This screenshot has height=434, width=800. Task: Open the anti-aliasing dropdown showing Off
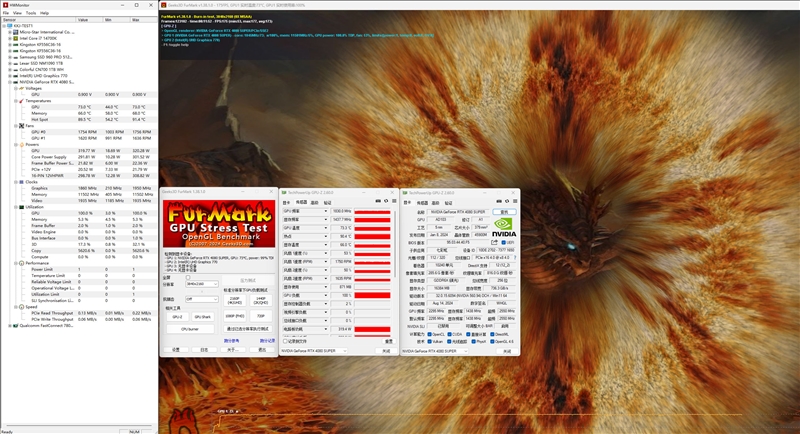click(x=202, y=299)
